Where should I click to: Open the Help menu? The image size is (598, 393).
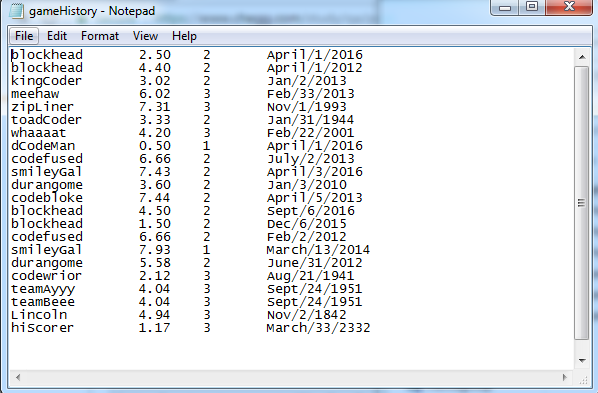184,36
